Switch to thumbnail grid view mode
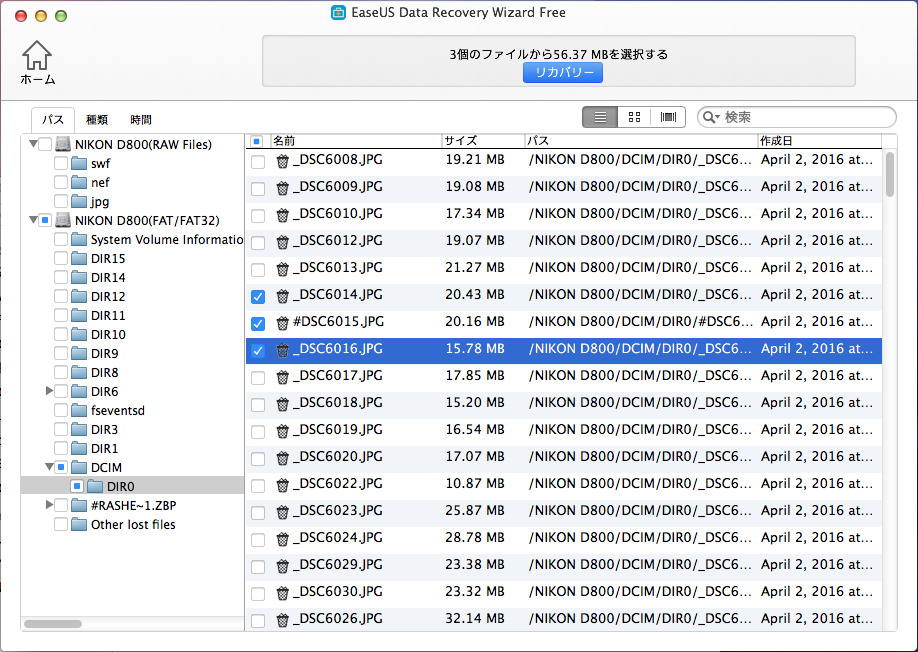Viewport: 918px width, 652px height. tap(633, 117)
